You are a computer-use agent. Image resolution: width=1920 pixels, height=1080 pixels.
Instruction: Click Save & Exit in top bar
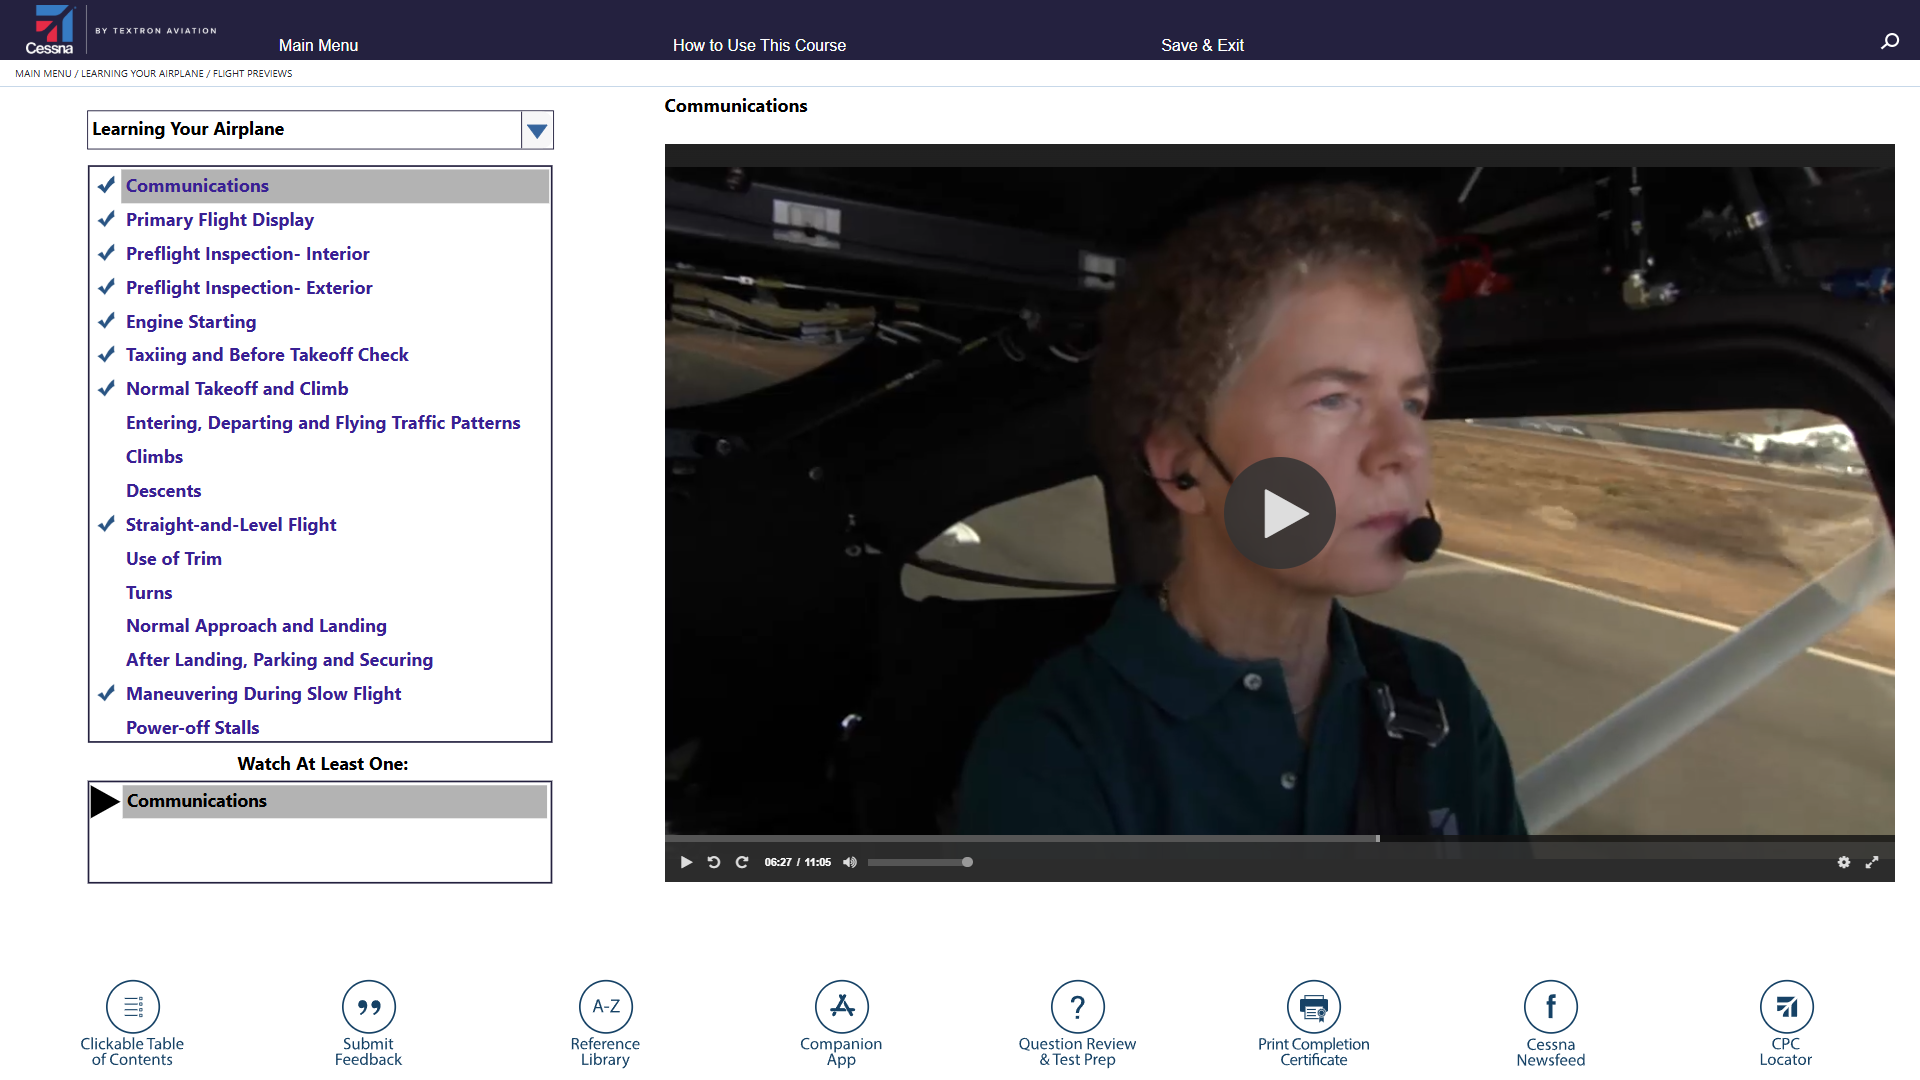1202,45
